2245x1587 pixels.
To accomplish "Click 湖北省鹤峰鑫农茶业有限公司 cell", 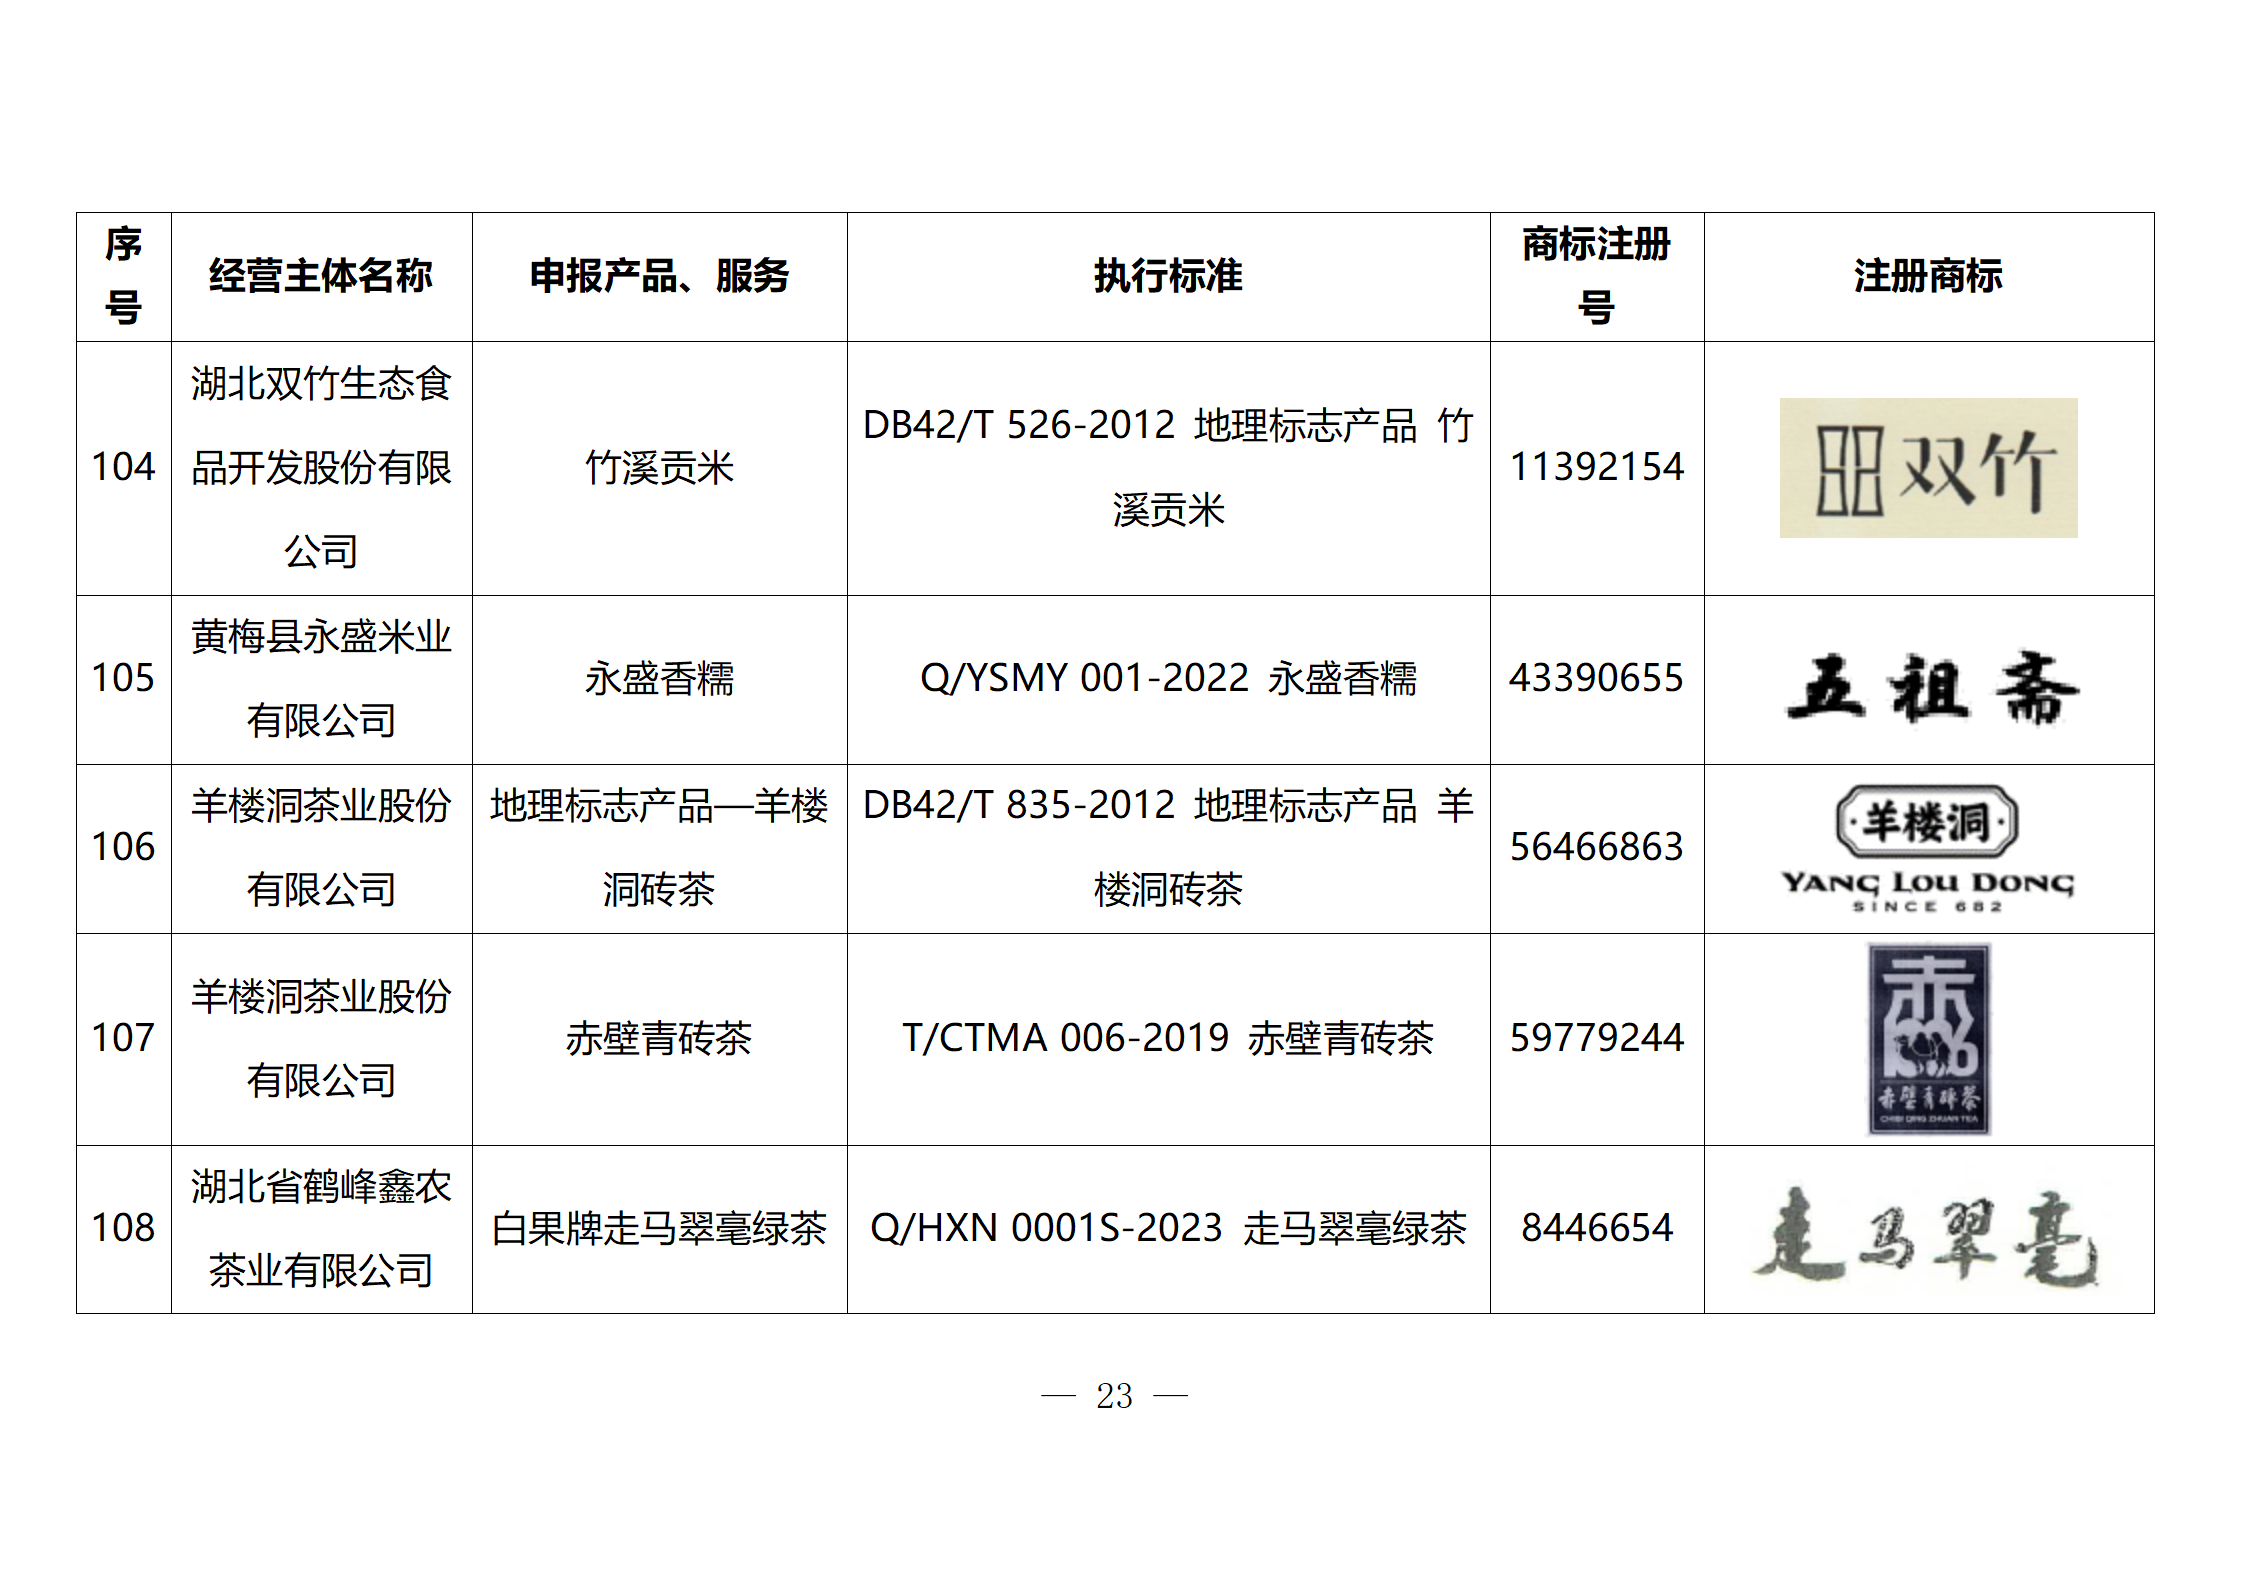I will 321,1229.
